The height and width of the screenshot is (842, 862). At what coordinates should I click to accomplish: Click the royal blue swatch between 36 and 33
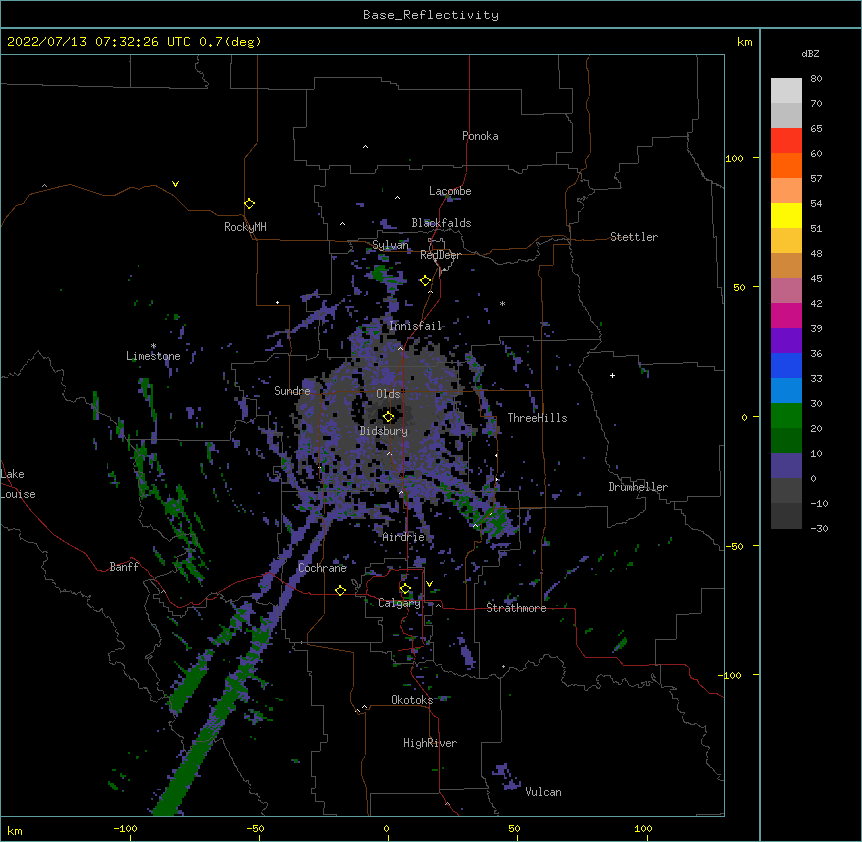786,365
